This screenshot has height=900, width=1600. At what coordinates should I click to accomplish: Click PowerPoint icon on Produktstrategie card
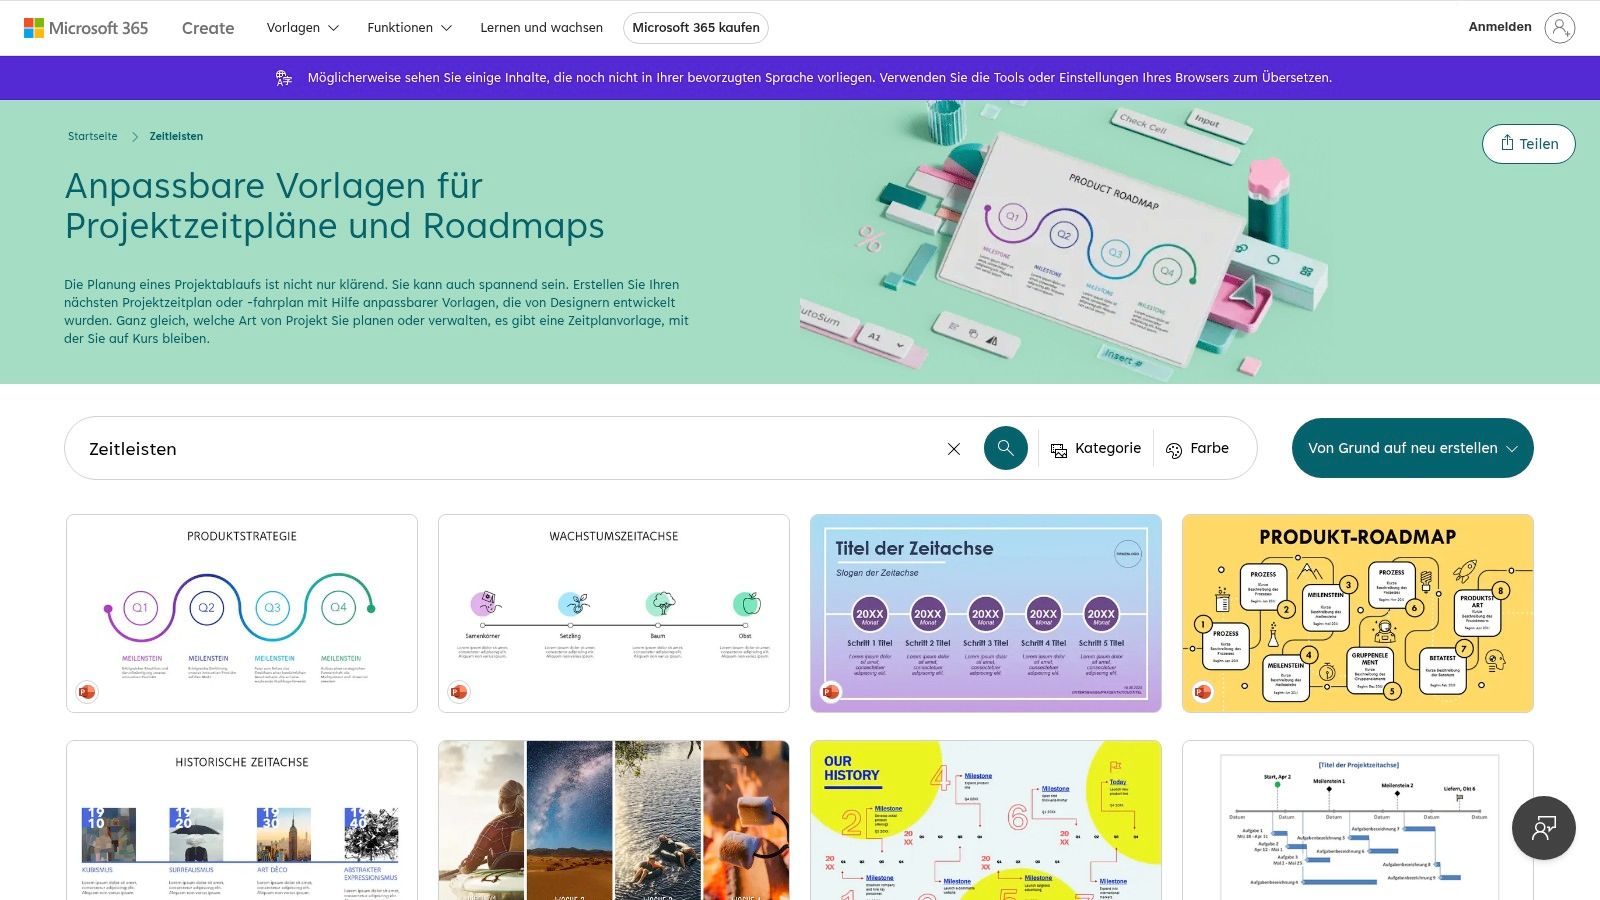[x=87, y=692]
